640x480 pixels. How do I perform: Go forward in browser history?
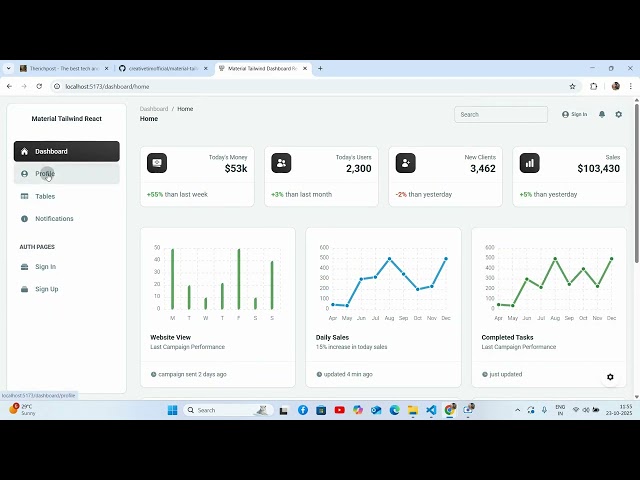(x=24, y=87)
